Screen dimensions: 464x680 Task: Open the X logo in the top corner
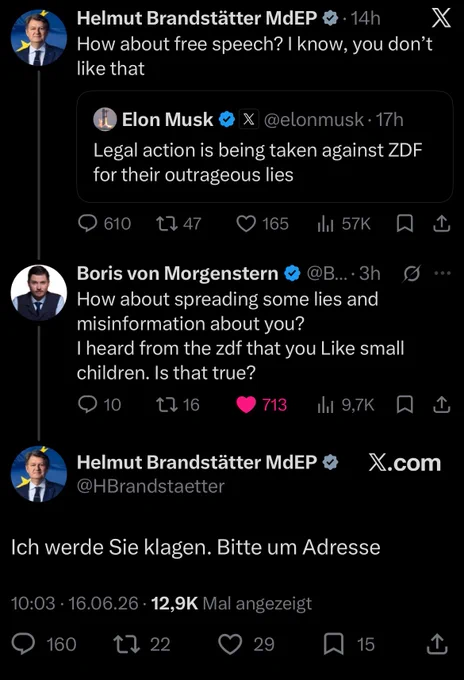point(441,18)
